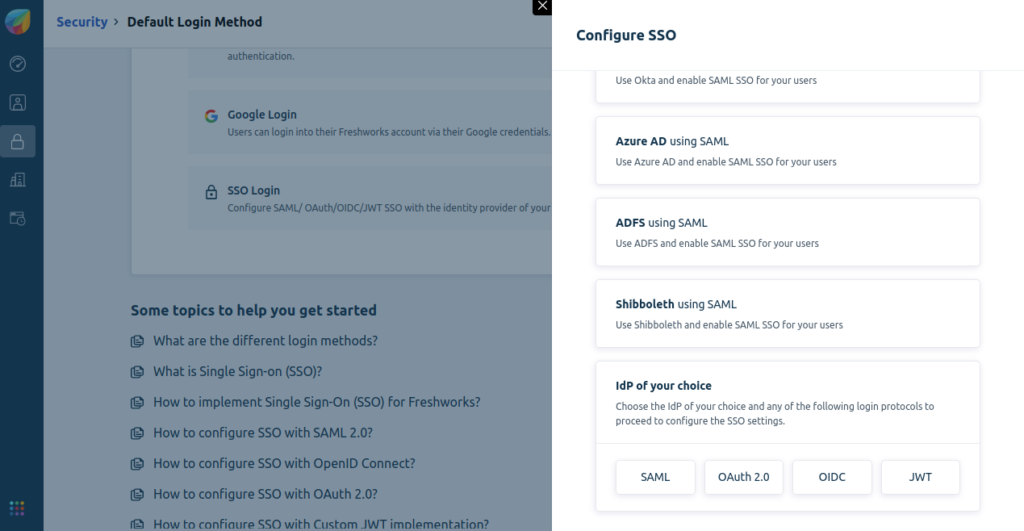This screenshot has height=531, width=1024.
Task: Select the OAuth 2.0 protocol button
Action: [743, 477]
